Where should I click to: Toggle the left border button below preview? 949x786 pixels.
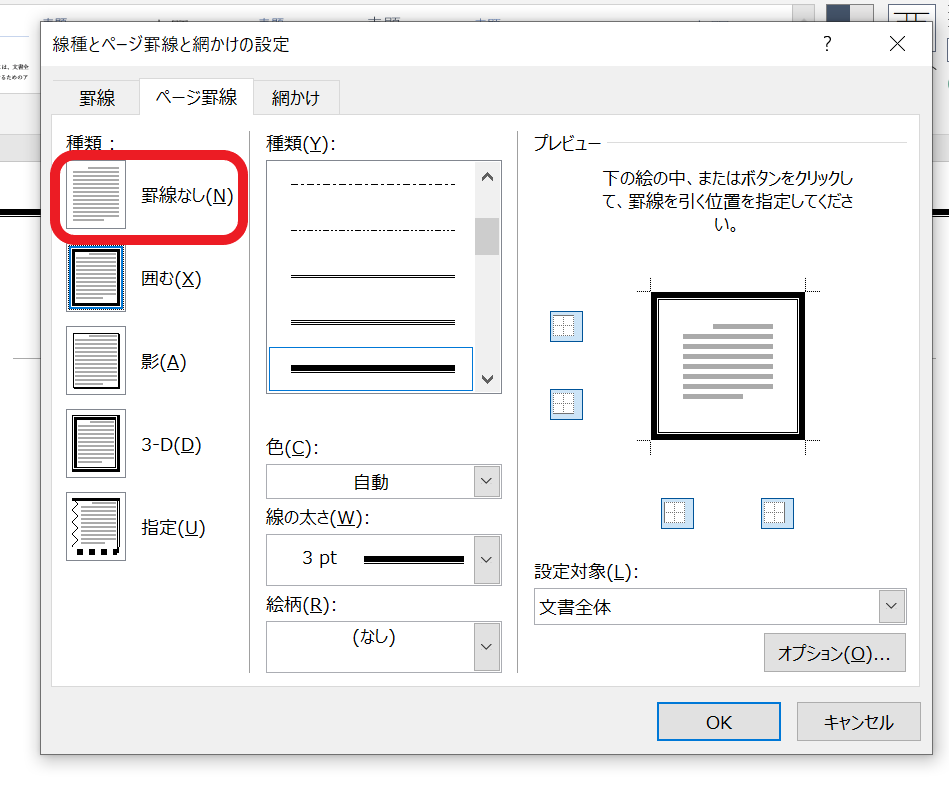[677, 513]
